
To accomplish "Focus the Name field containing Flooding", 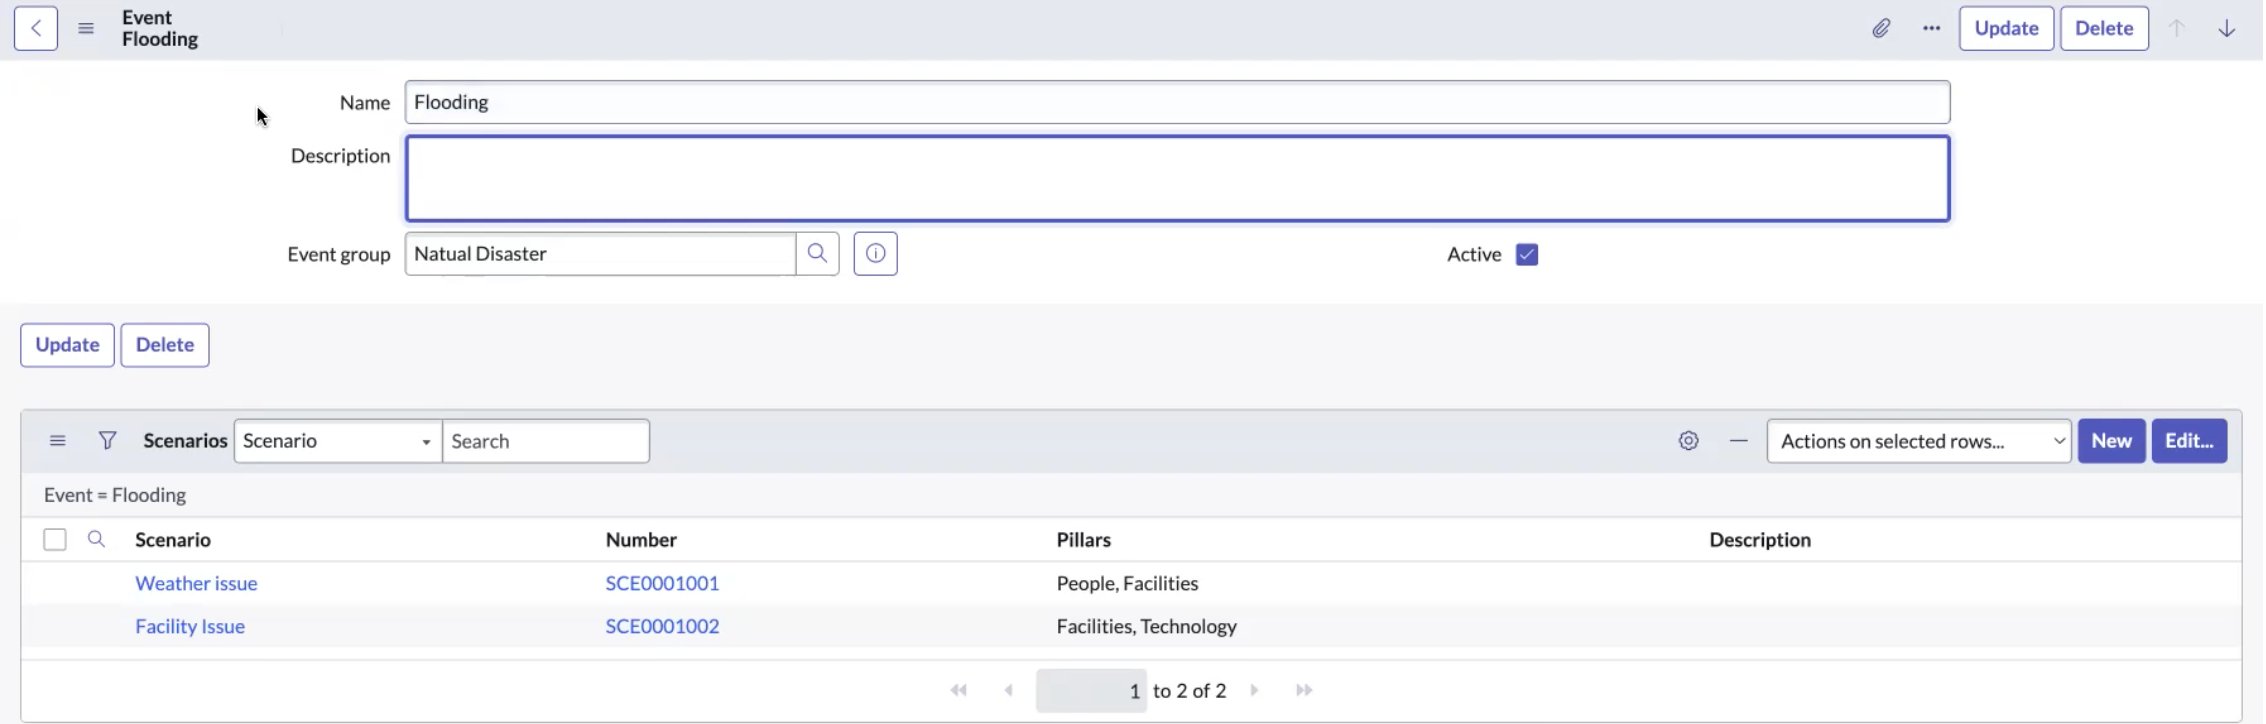I will [x=1177, y=102].
